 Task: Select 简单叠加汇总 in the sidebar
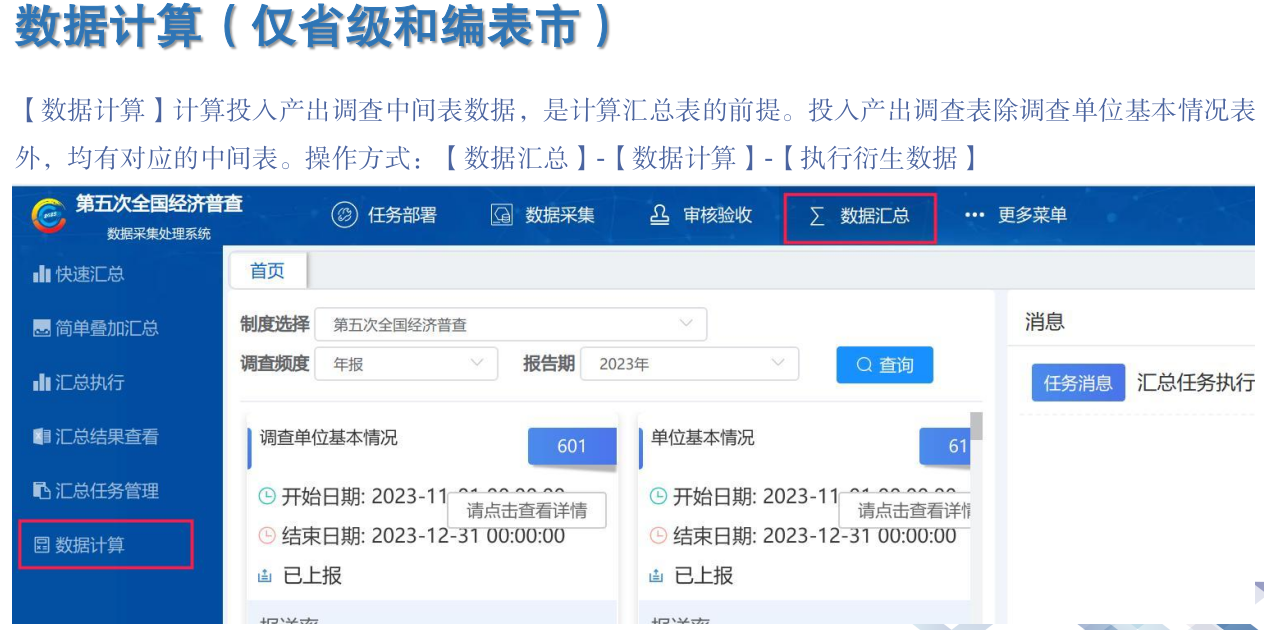click(108, 328)
